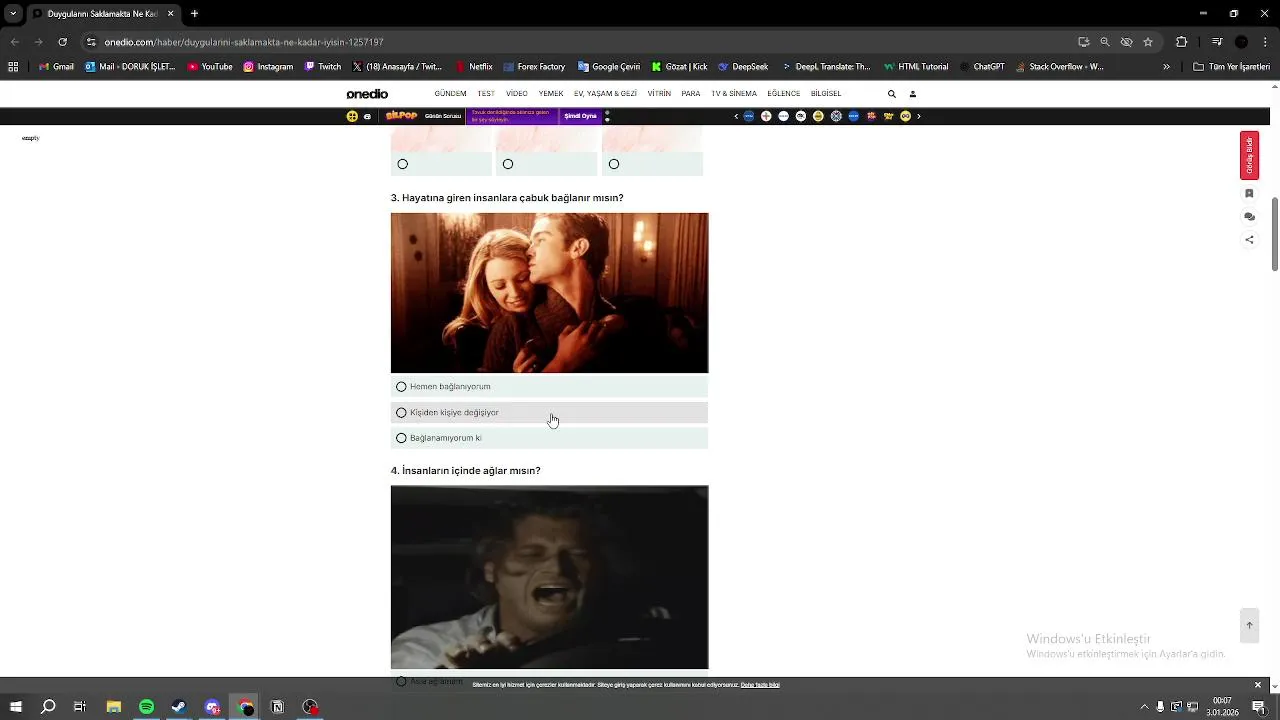
Task: Select 'Kişiden kişiye değişiyor' radio option
Action: (401, 413)
